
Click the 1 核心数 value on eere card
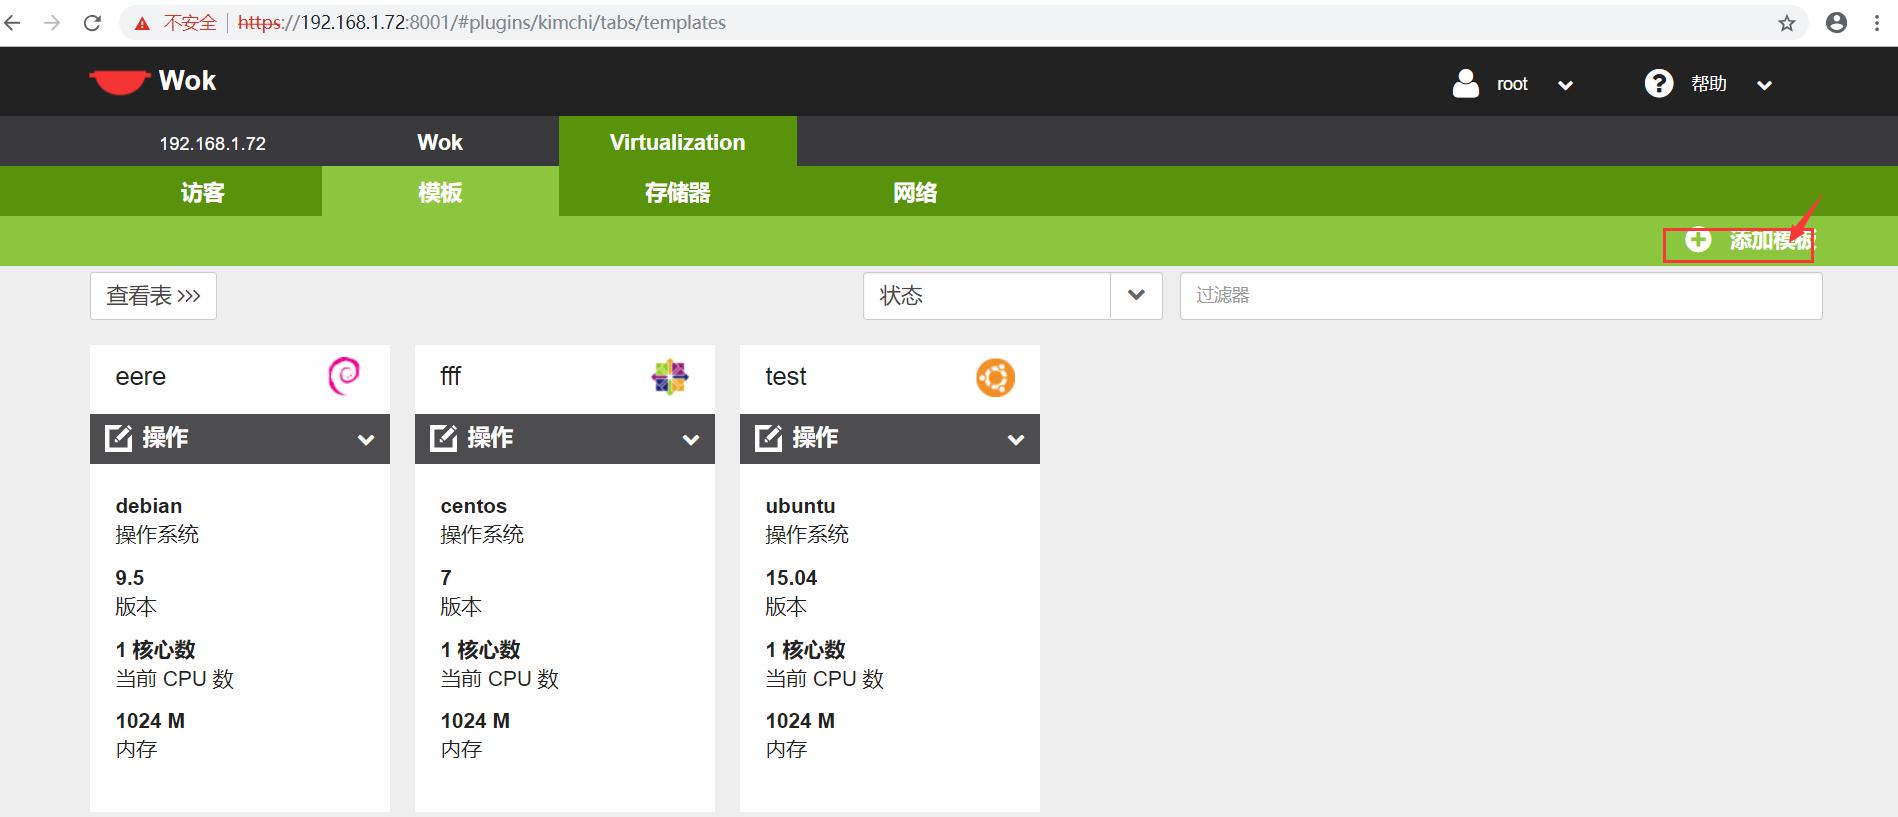pyautogui.click(x=155, y=650)
